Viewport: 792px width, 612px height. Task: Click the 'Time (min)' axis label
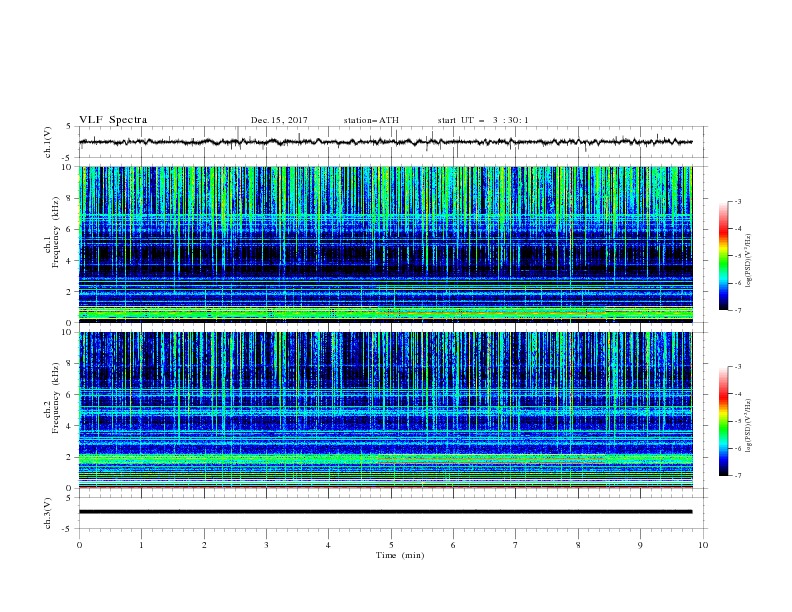pyautogui.click(x=400, y=555)
